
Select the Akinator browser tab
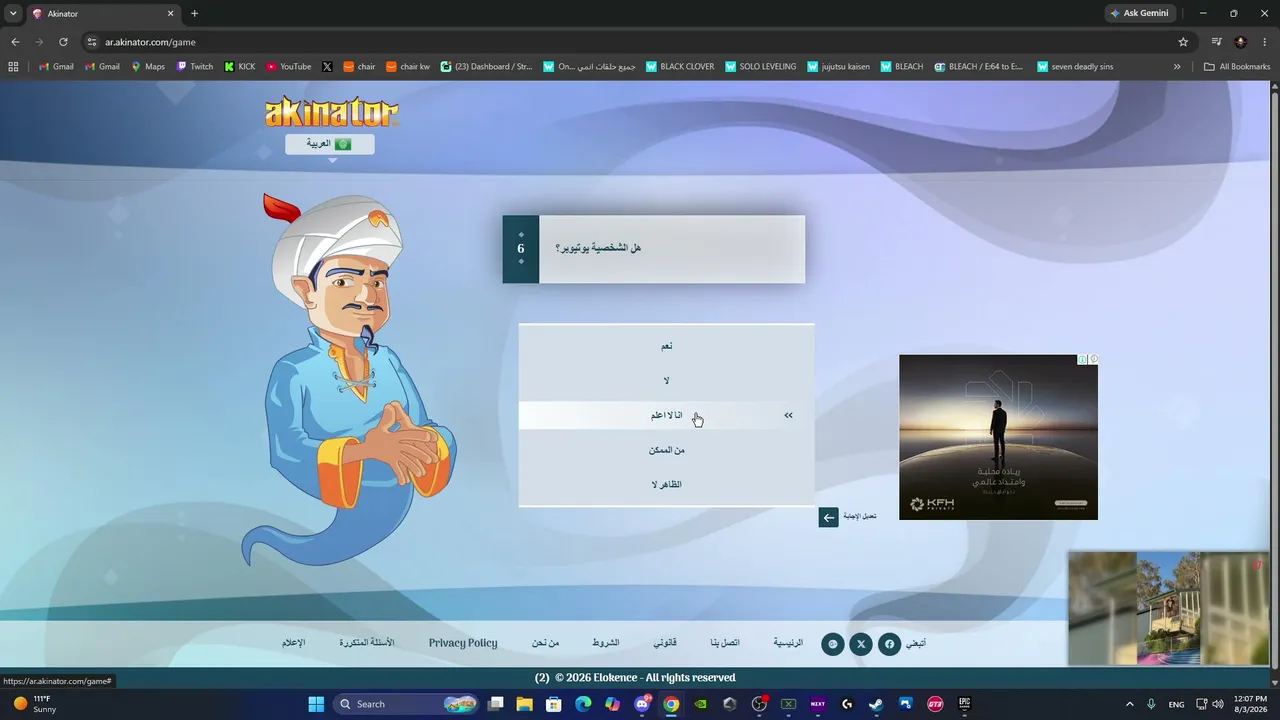(103, 14)
